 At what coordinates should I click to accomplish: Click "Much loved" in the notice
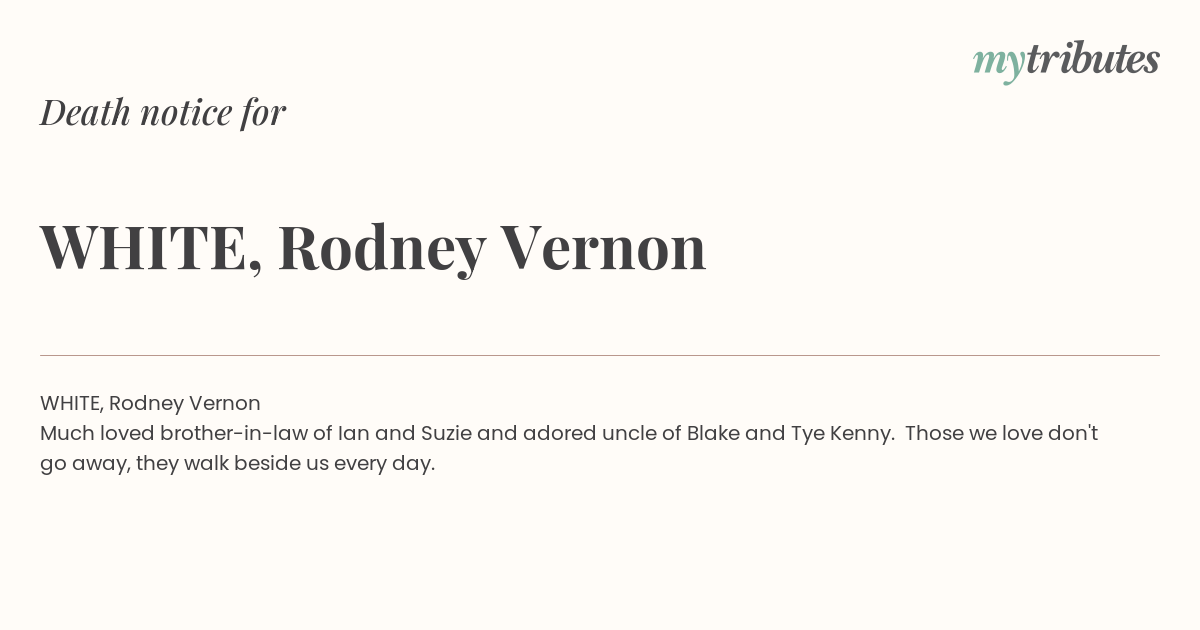pyautogui.click(x=97, y=433)
